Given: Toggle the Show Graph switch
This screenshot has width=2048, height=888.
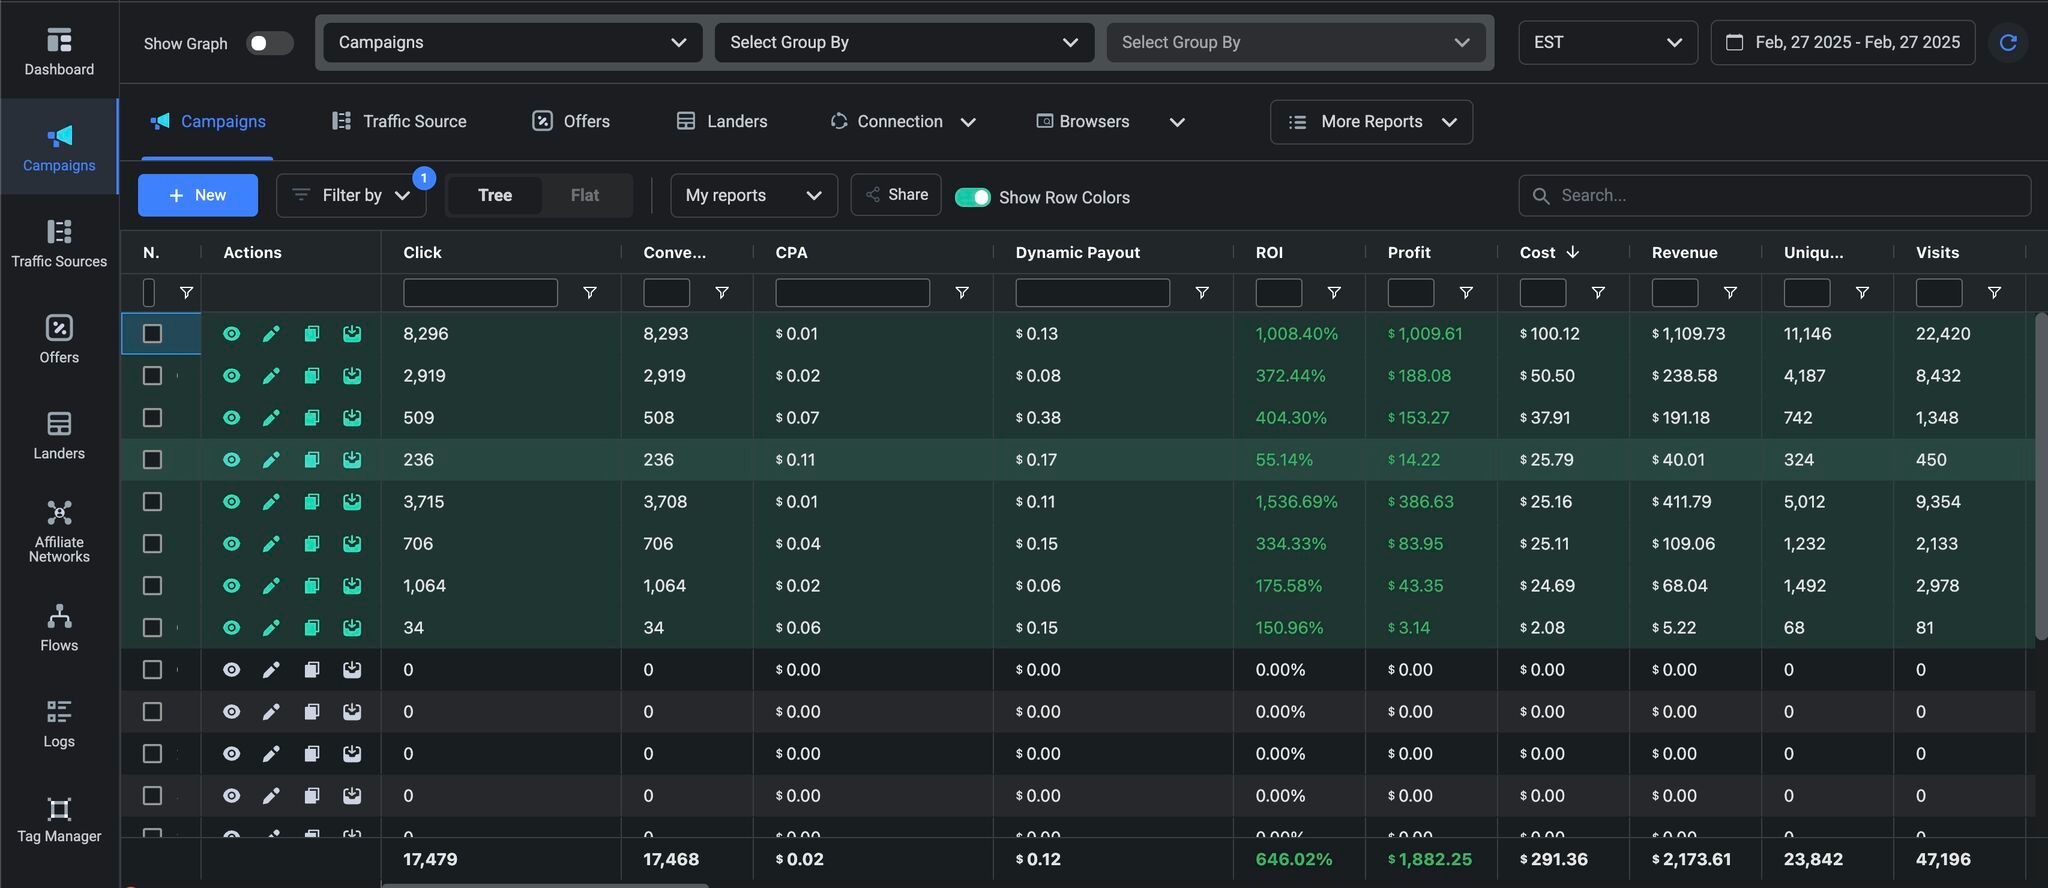Looking at the screenshot, I should pos(269,43).
